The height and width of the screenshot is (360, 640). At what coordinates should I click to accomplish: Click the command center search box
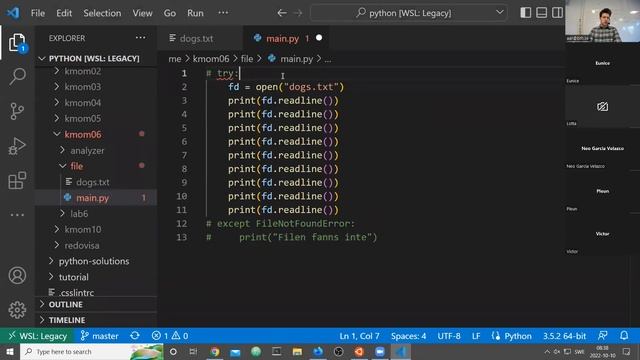409,13
